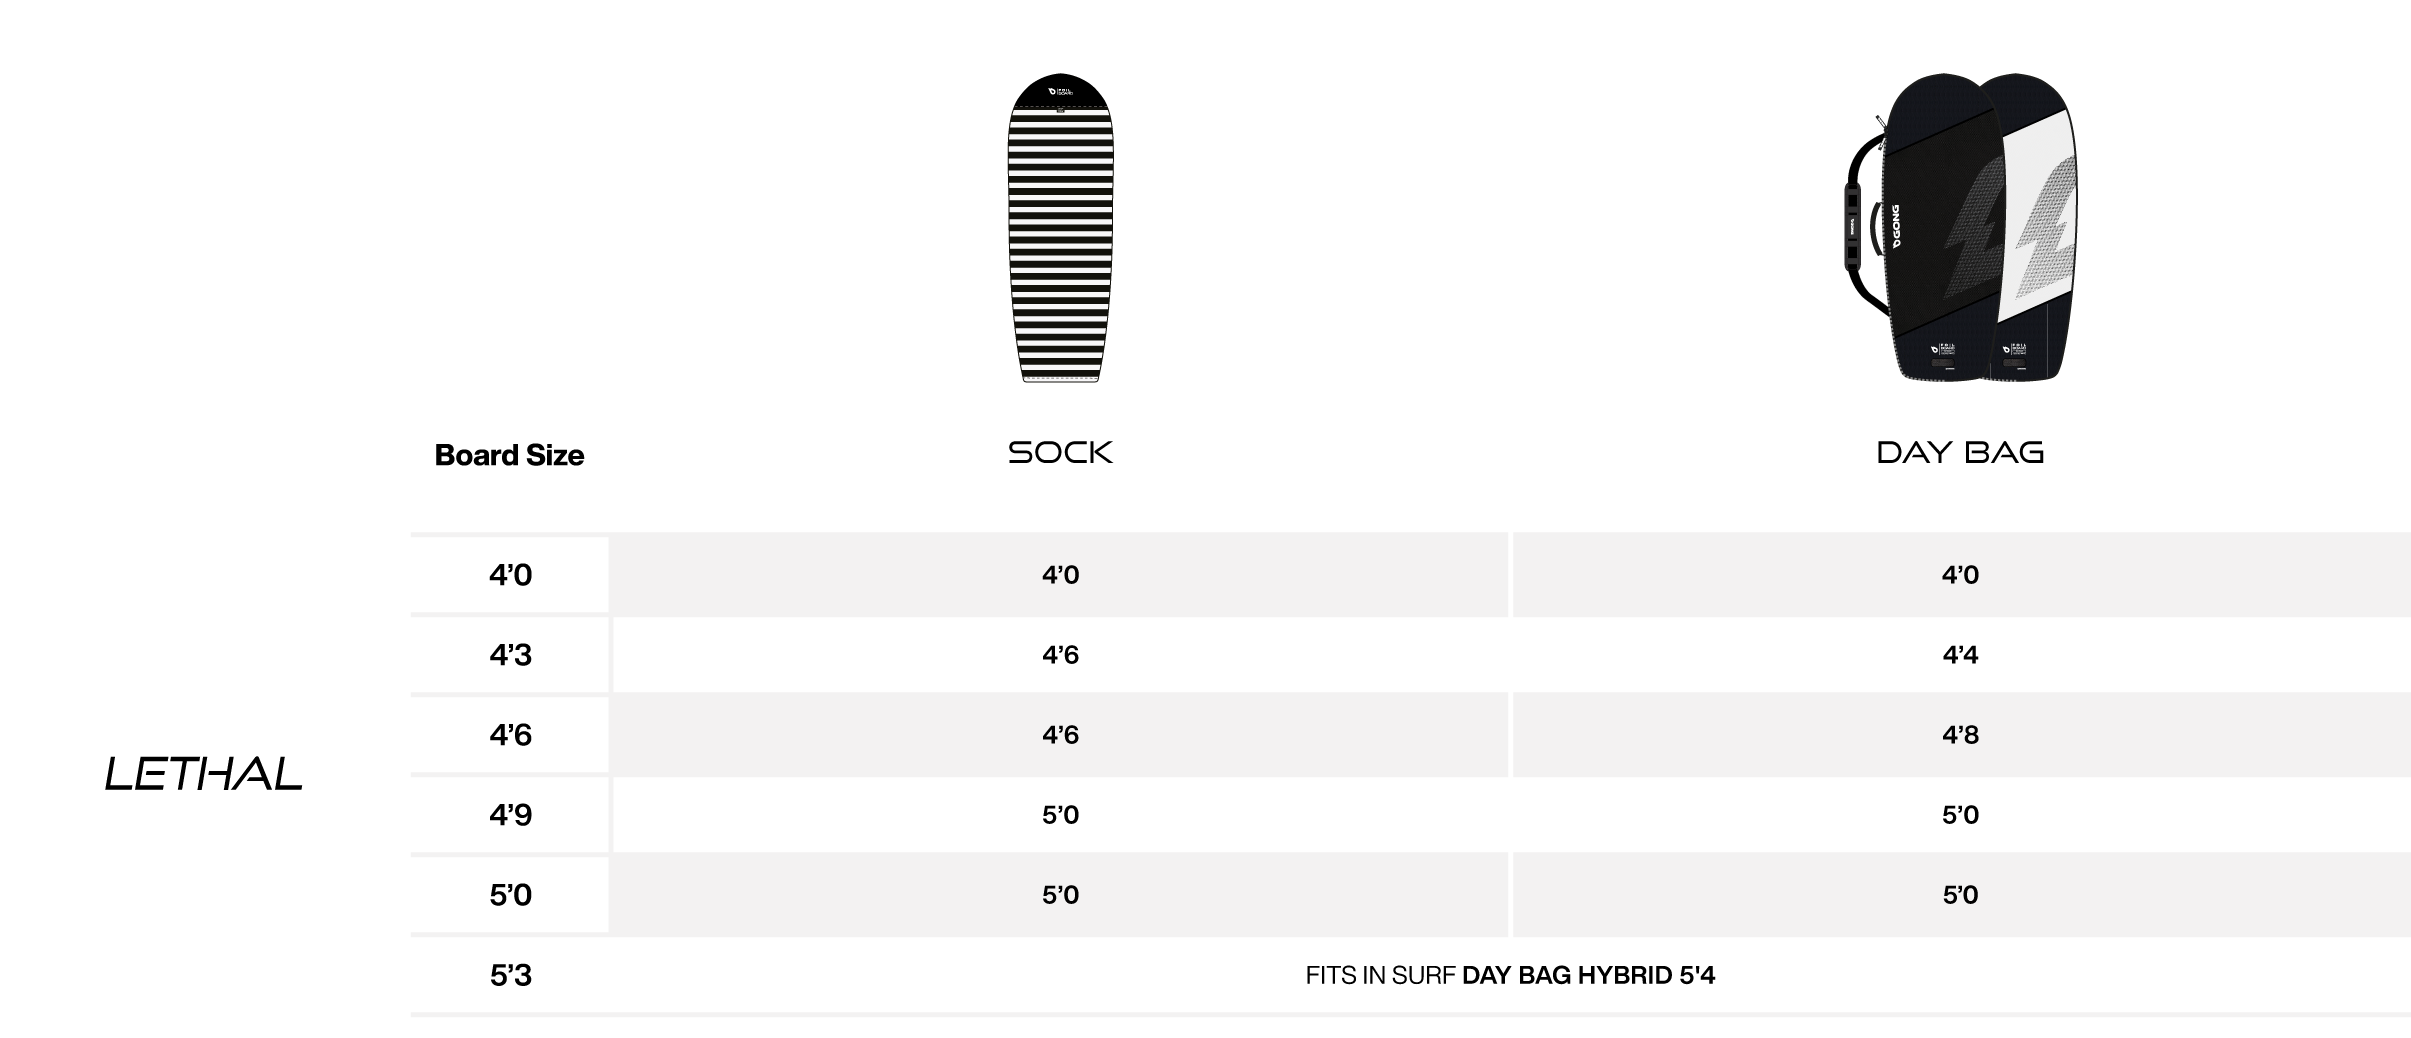Select board size 4'3 row label

click(x=510, y=655)
